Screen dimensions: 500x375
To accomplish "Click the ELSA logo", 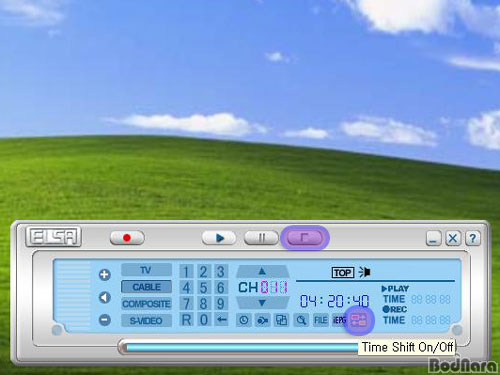I will click(x=54, y=237).
